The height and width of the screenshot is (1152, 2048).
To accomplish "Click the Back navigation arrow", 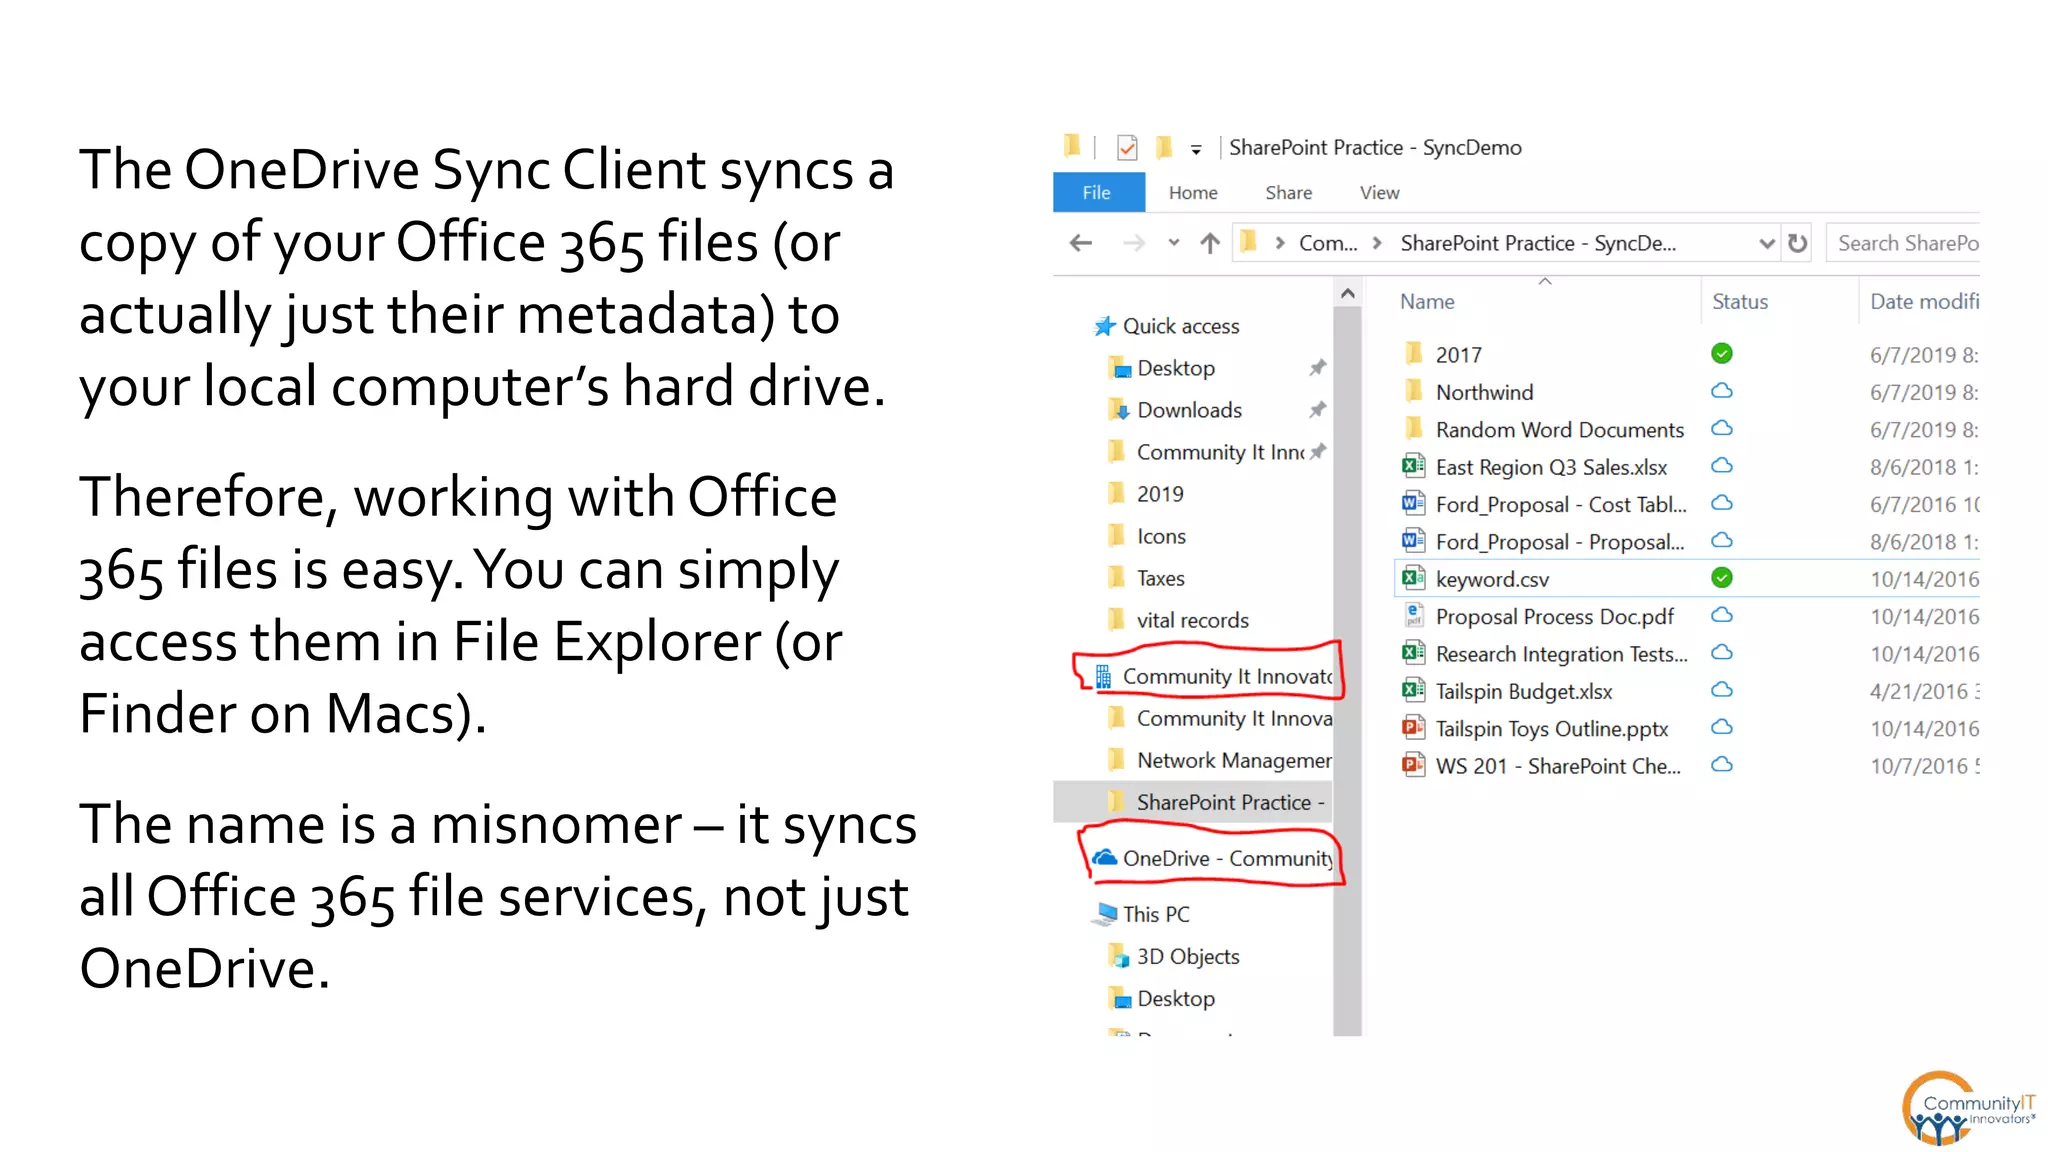I will pos(1081,243).
